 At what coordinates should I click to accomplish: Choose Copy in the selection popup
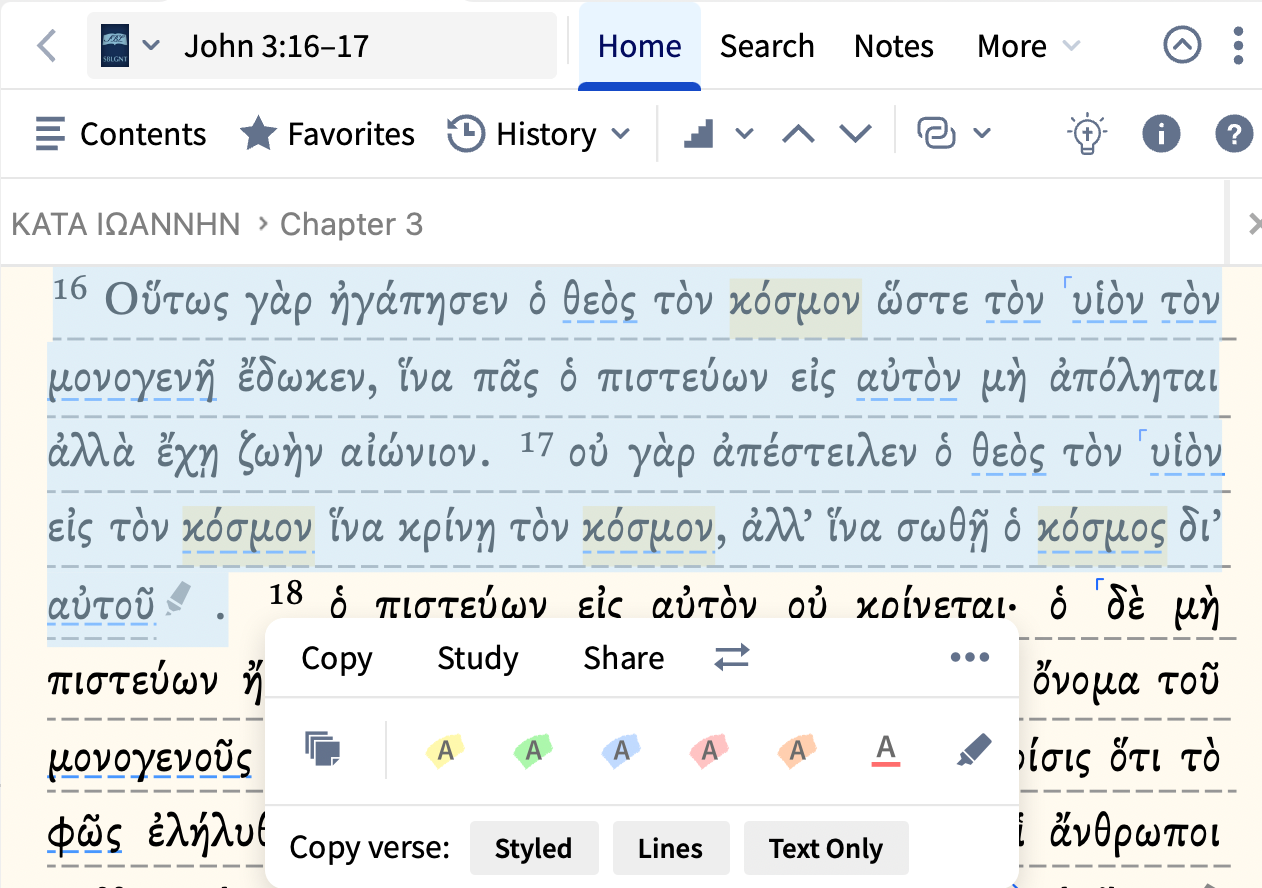pyautogui.click(x=337, y=658)
